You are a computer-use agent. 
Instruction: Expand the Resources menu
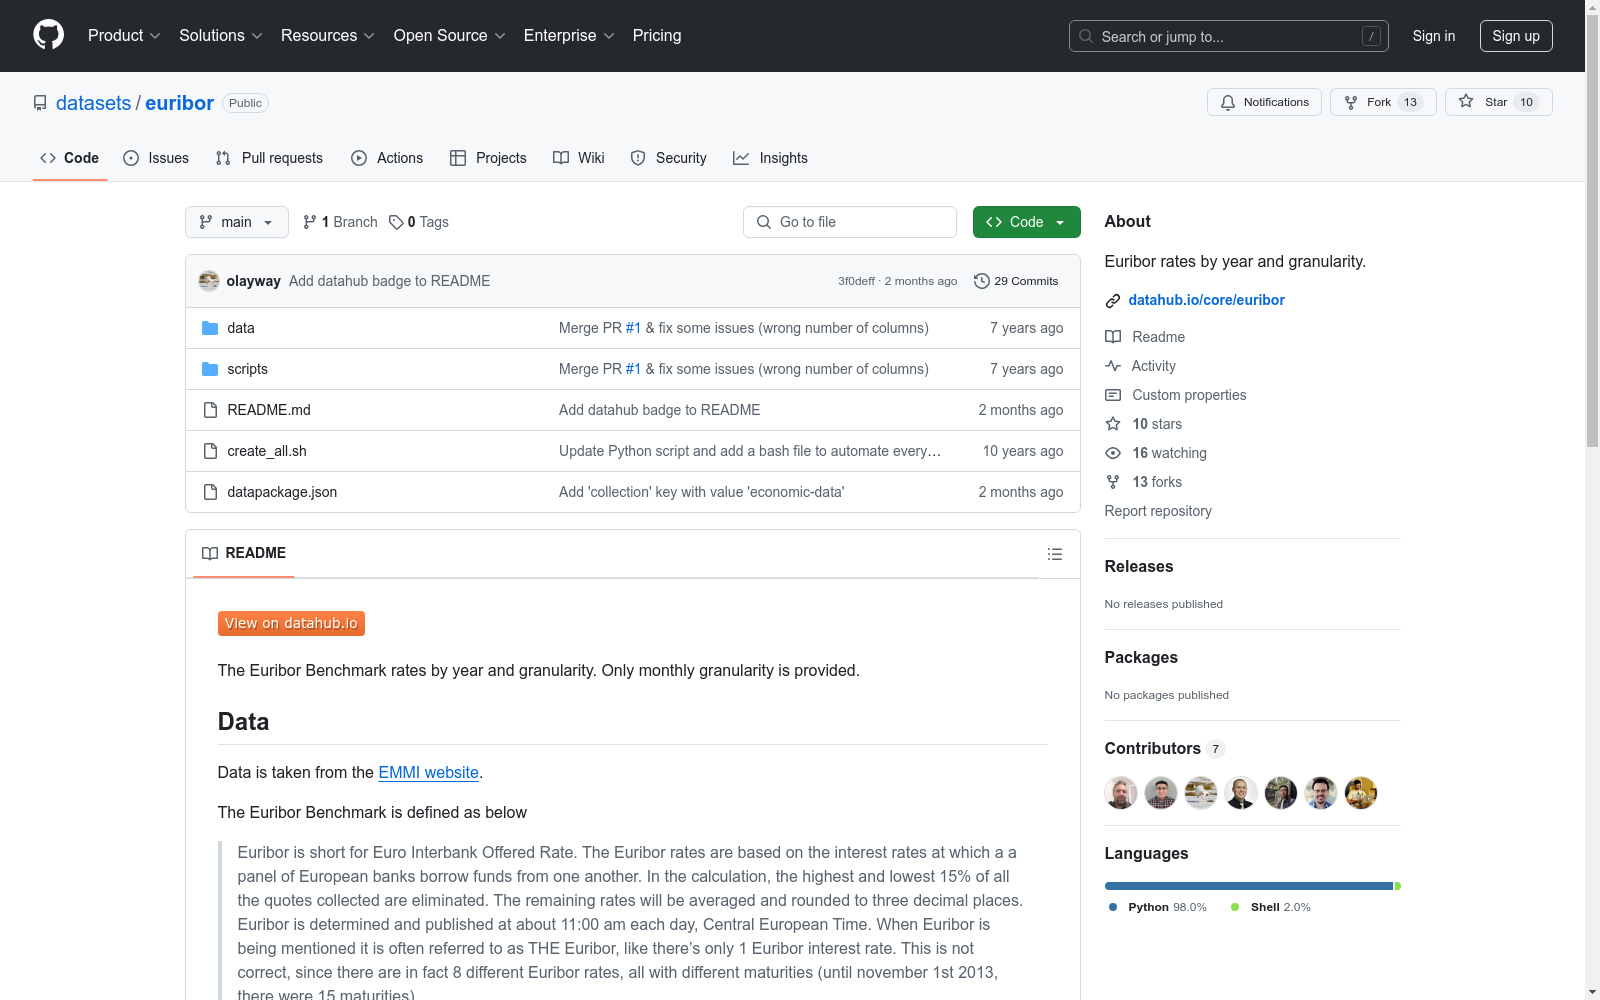pyautogui.click(x=328, y=36)
